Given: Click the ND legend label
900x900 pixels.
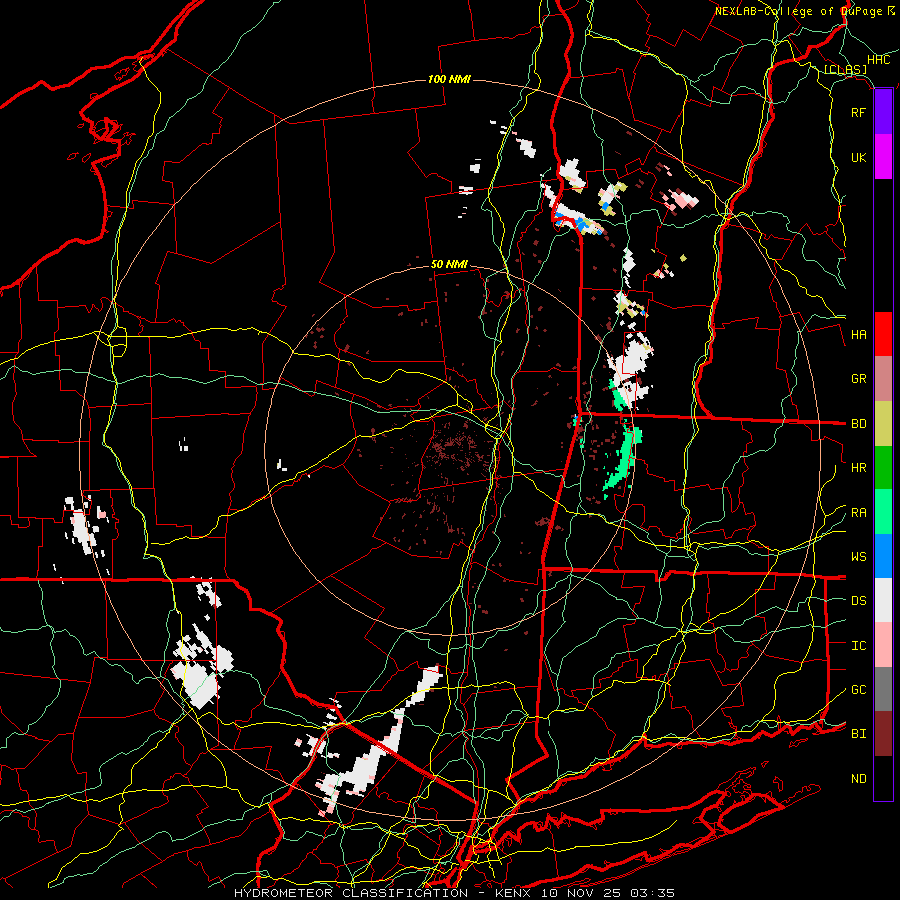Looking at the screenshot, I should (x=858, y=779).
